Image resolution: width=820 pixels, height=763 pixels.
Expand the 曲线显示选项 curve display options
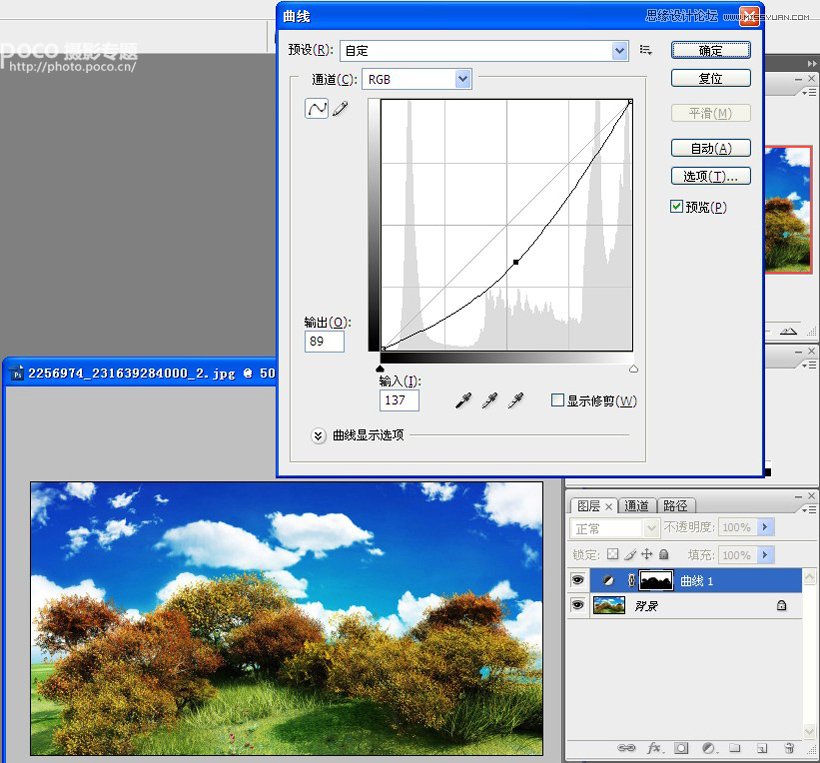(x=318, y=436)
